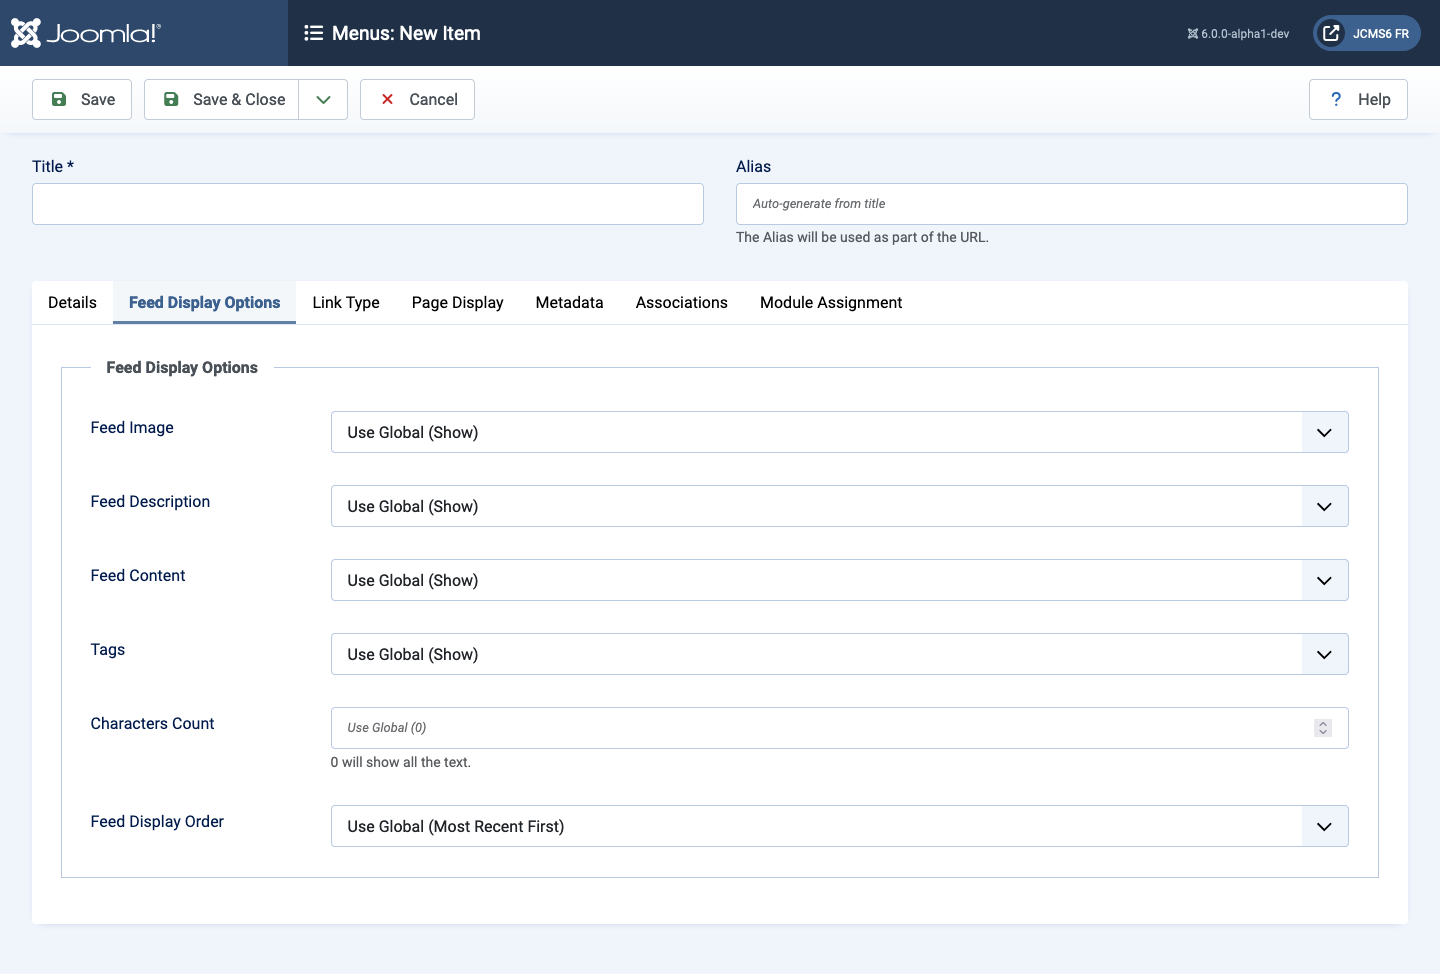Switch to the Associations tab
The width and height of the screenshot is (1440, 974).
coord(682,302)
